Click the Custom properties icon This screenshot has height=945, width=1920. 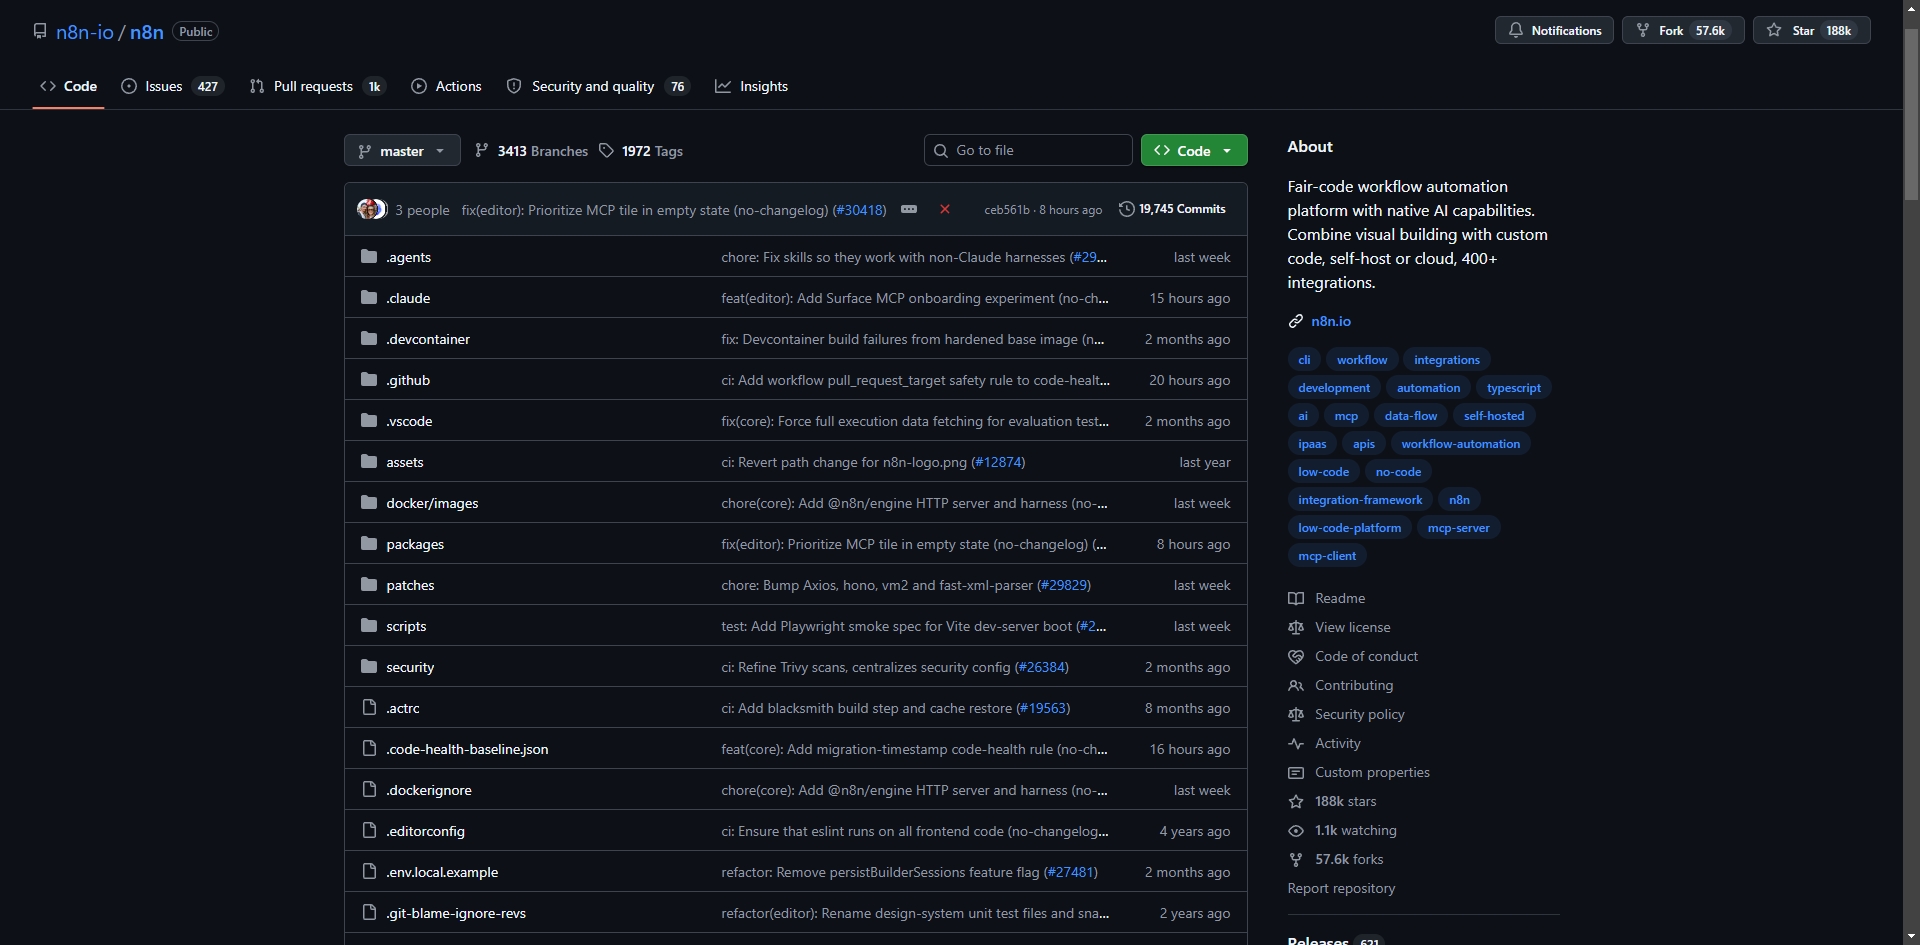coord(1296,772)
